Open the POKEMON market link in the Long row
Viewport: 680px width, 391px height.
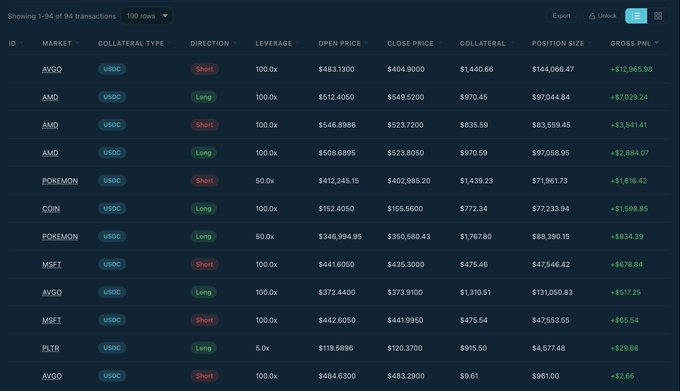60,237
